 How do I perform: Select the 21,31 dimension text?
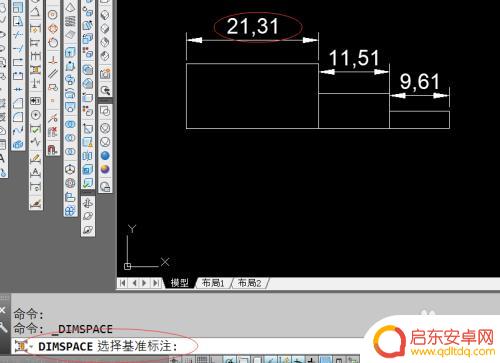click(x=253, y=27)
